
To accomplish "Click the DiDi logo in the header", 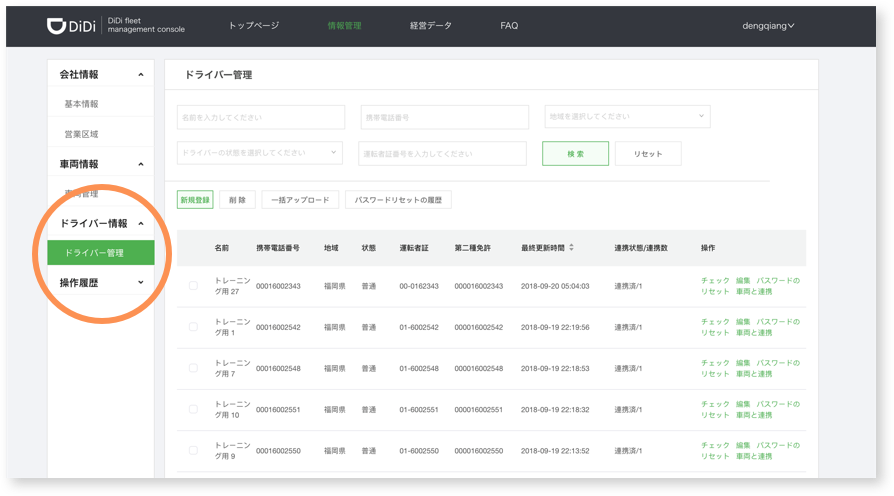I will [71, 26].
